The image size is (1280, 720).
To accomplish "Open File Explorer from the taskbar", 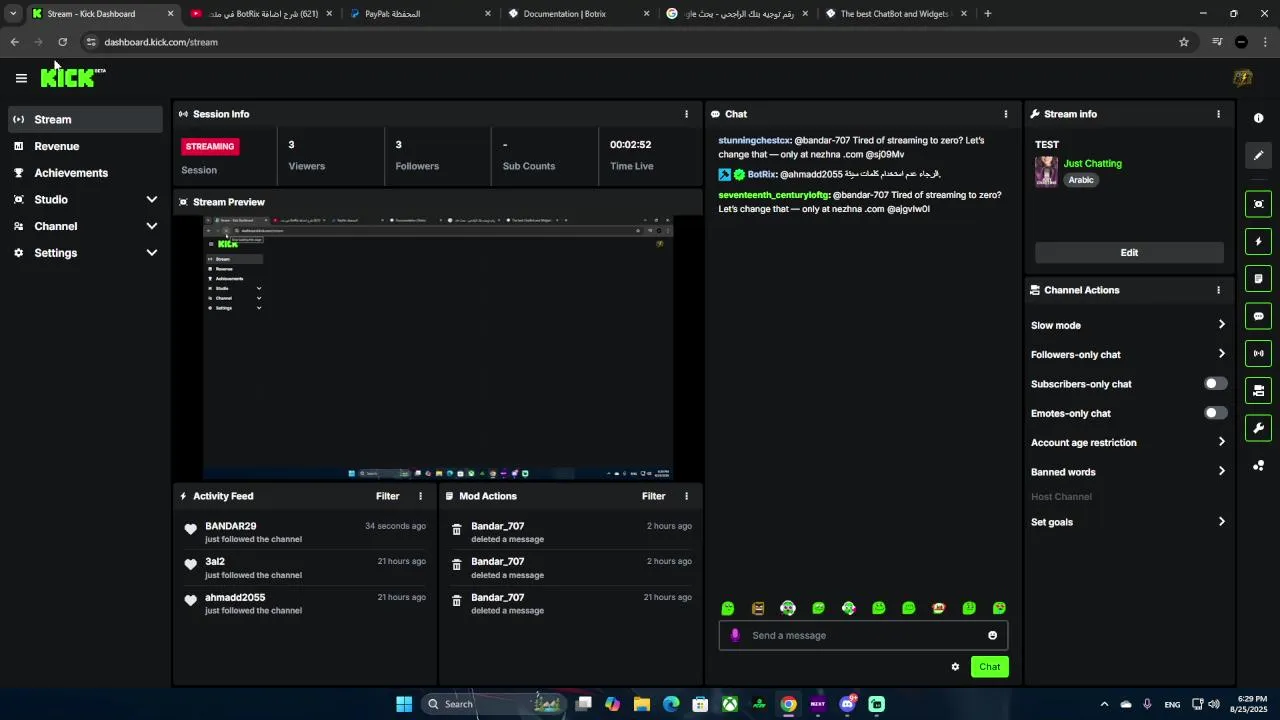I will click(x=642, y=704).
